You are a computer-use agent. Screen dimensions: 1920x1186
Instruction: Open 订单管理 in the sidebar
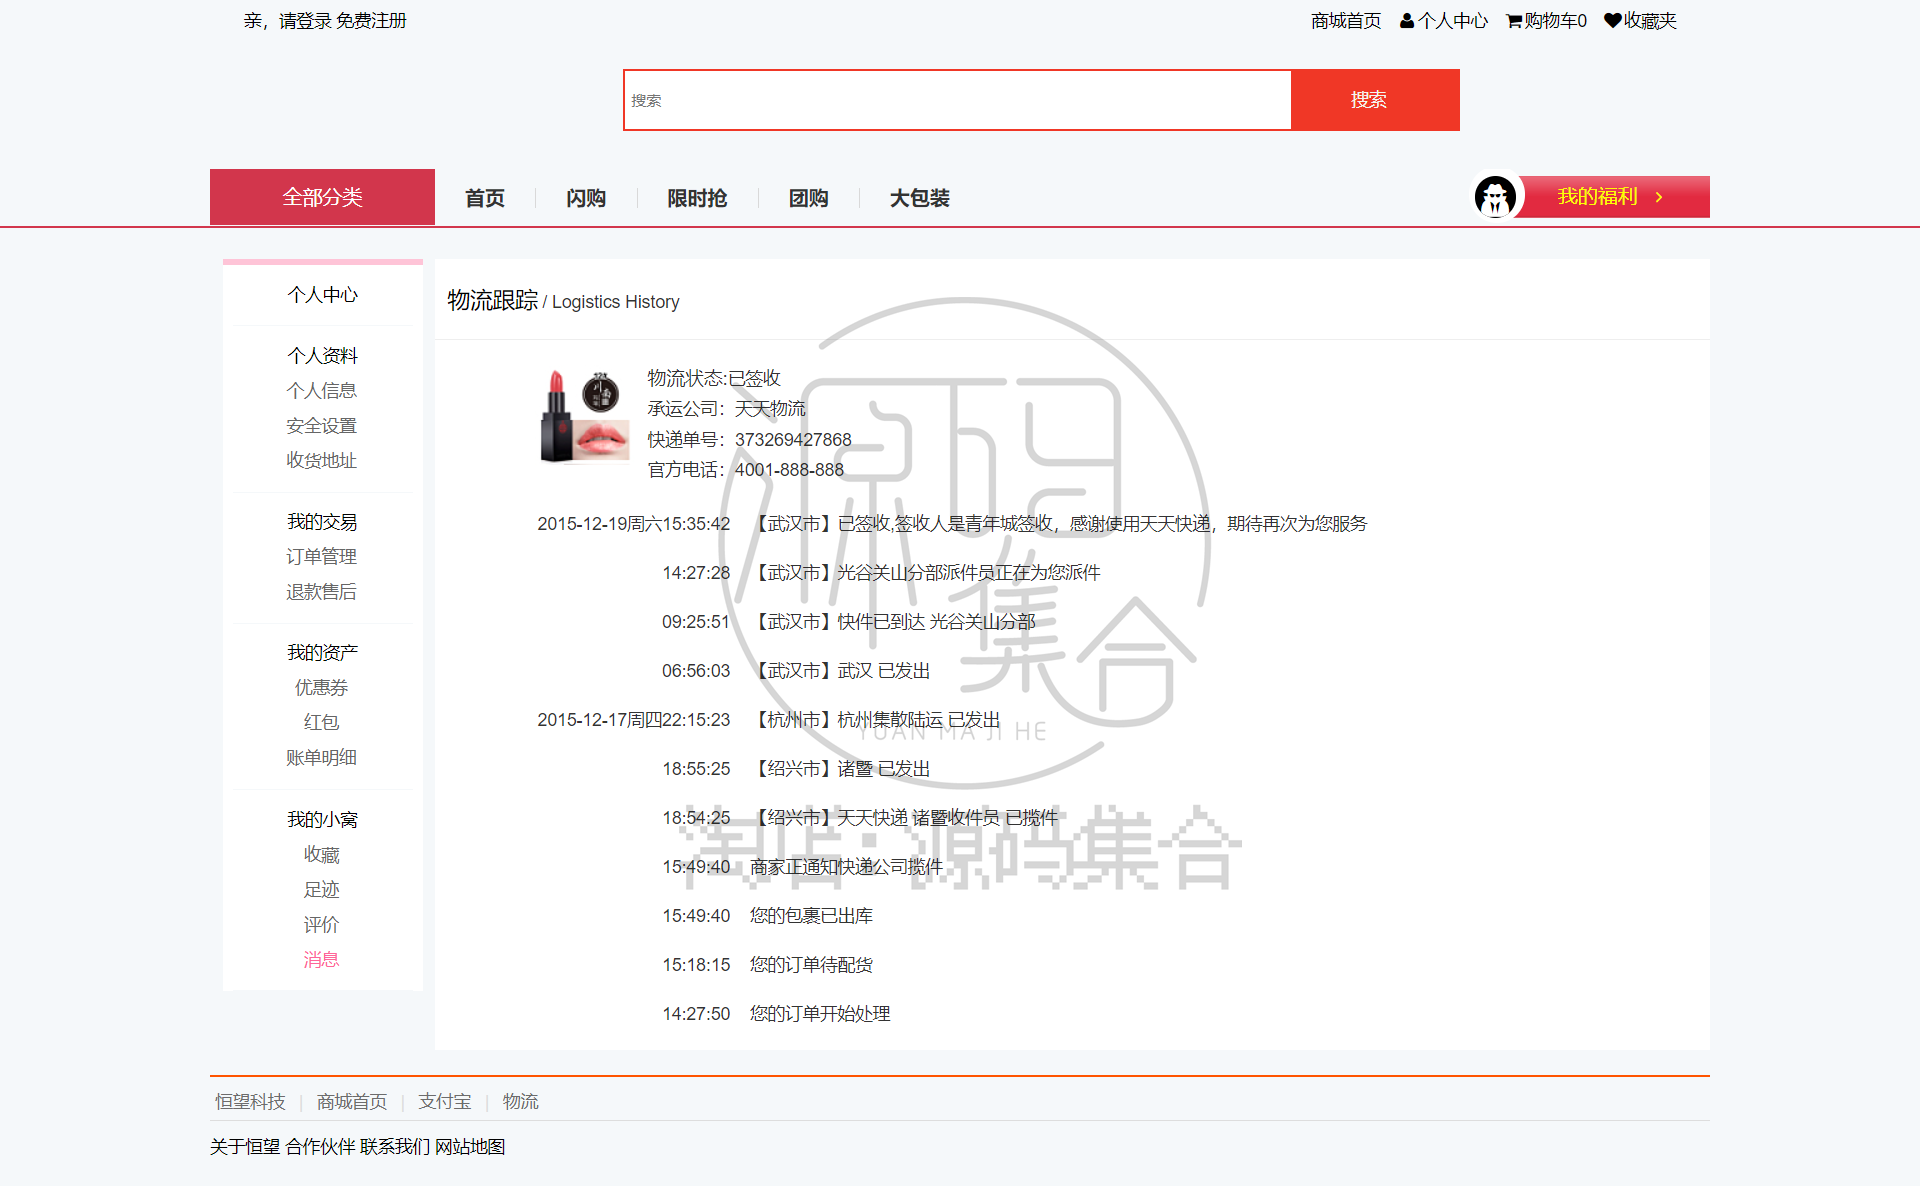322,557
